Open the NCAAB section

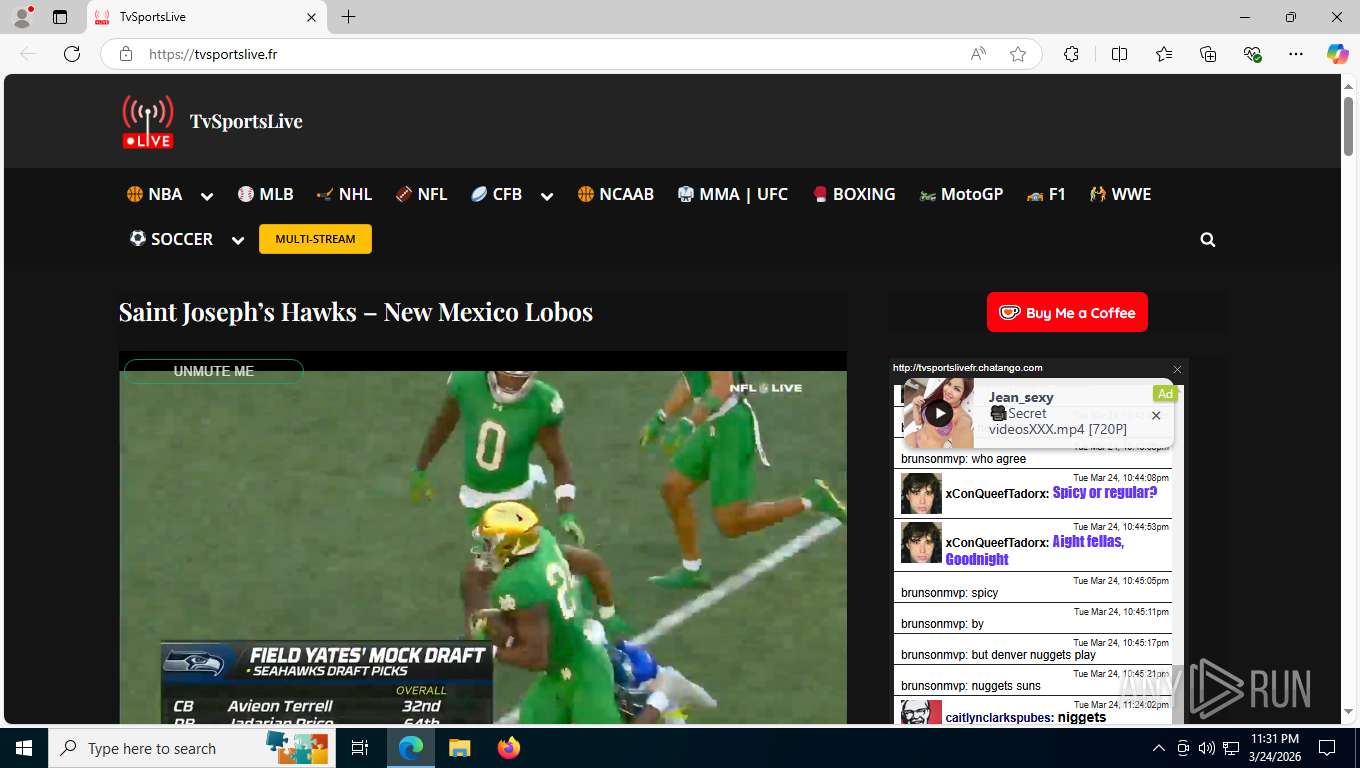615,194
